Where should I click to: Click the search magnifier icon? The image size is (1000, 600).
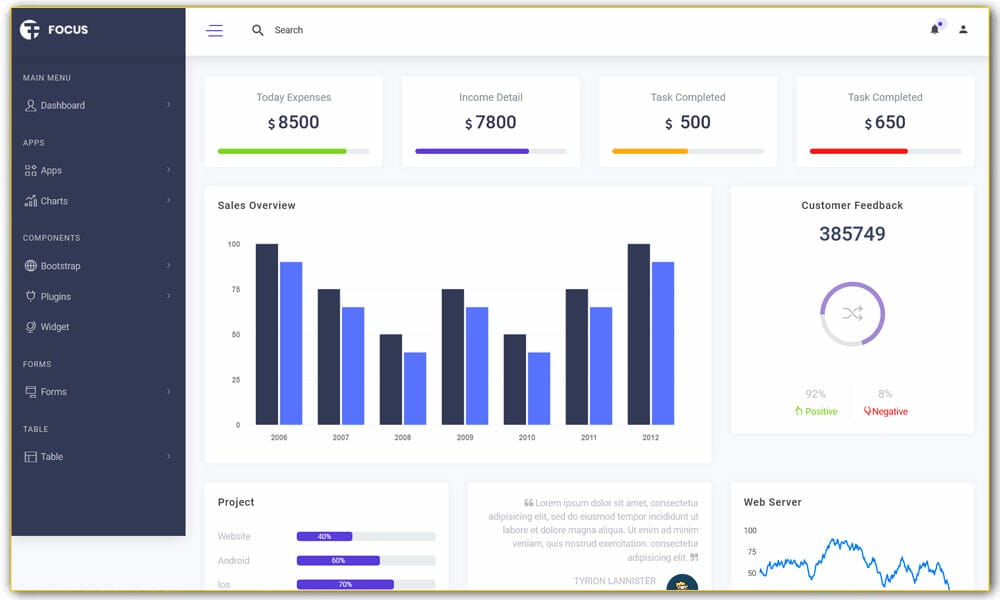click(x=257, y=30)
